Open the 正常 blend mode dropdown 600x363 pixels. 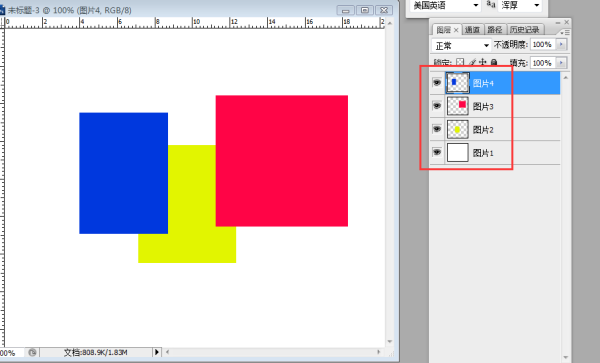coord(461,46)
